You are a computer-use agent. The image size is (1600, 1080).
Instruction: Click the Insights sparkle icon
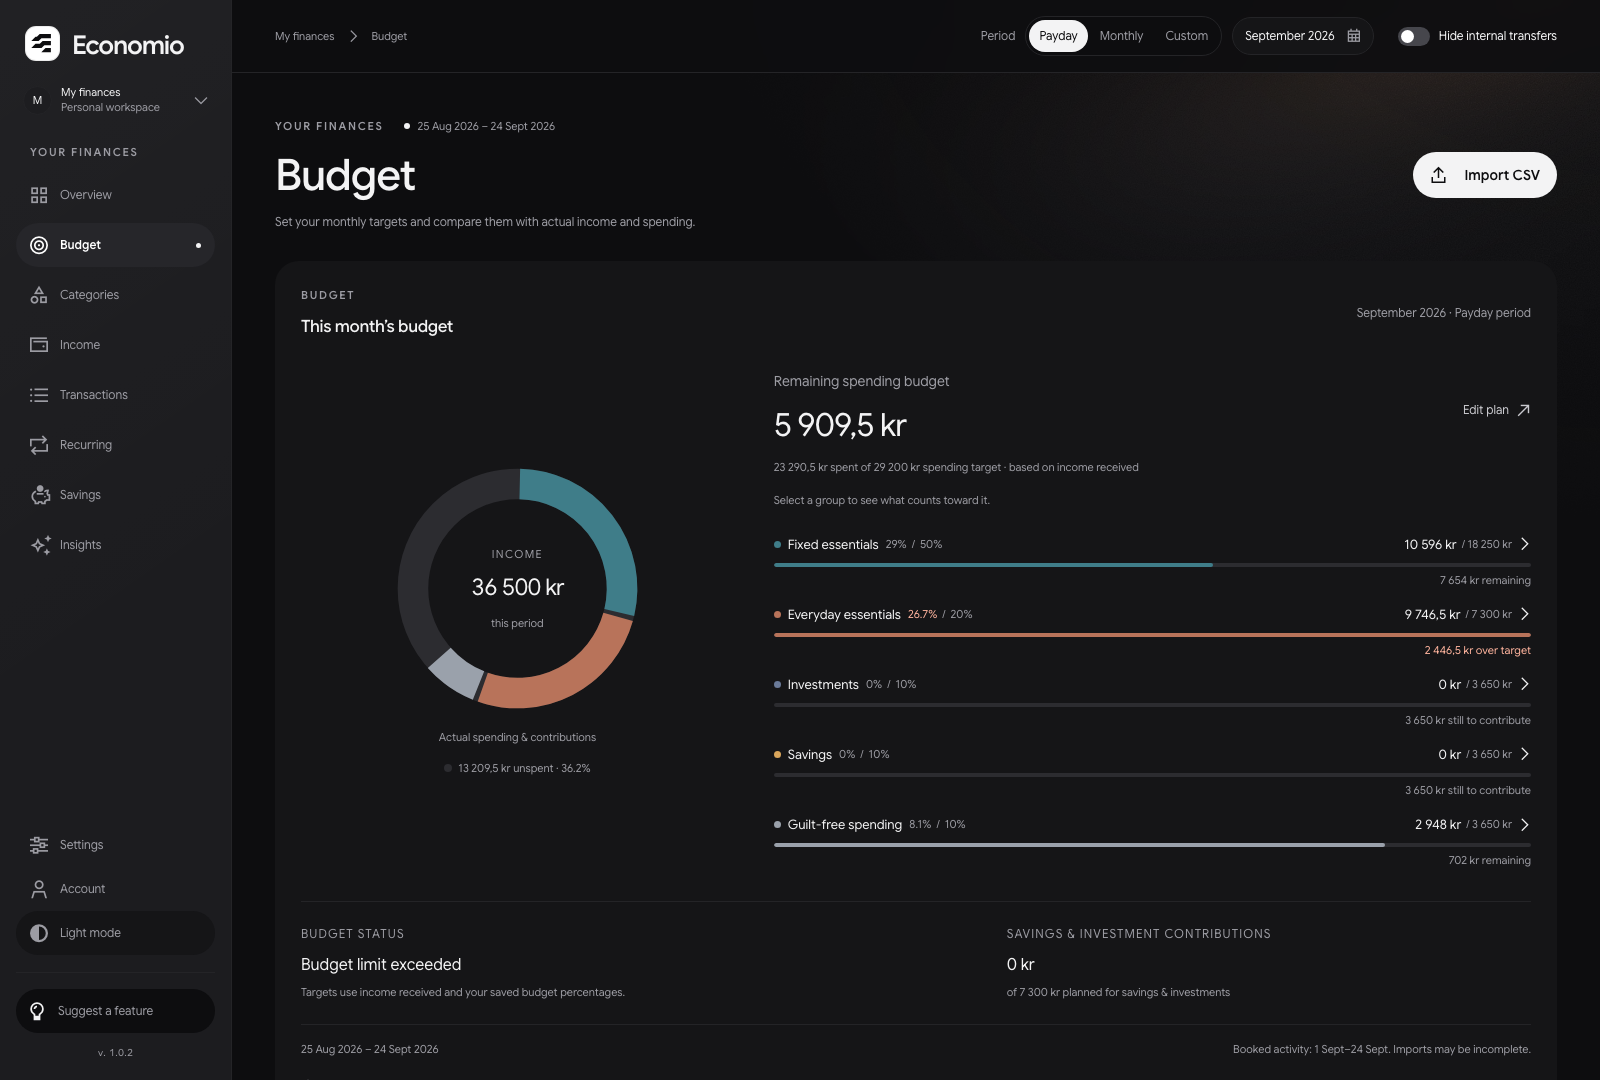(x=40, y=545)
